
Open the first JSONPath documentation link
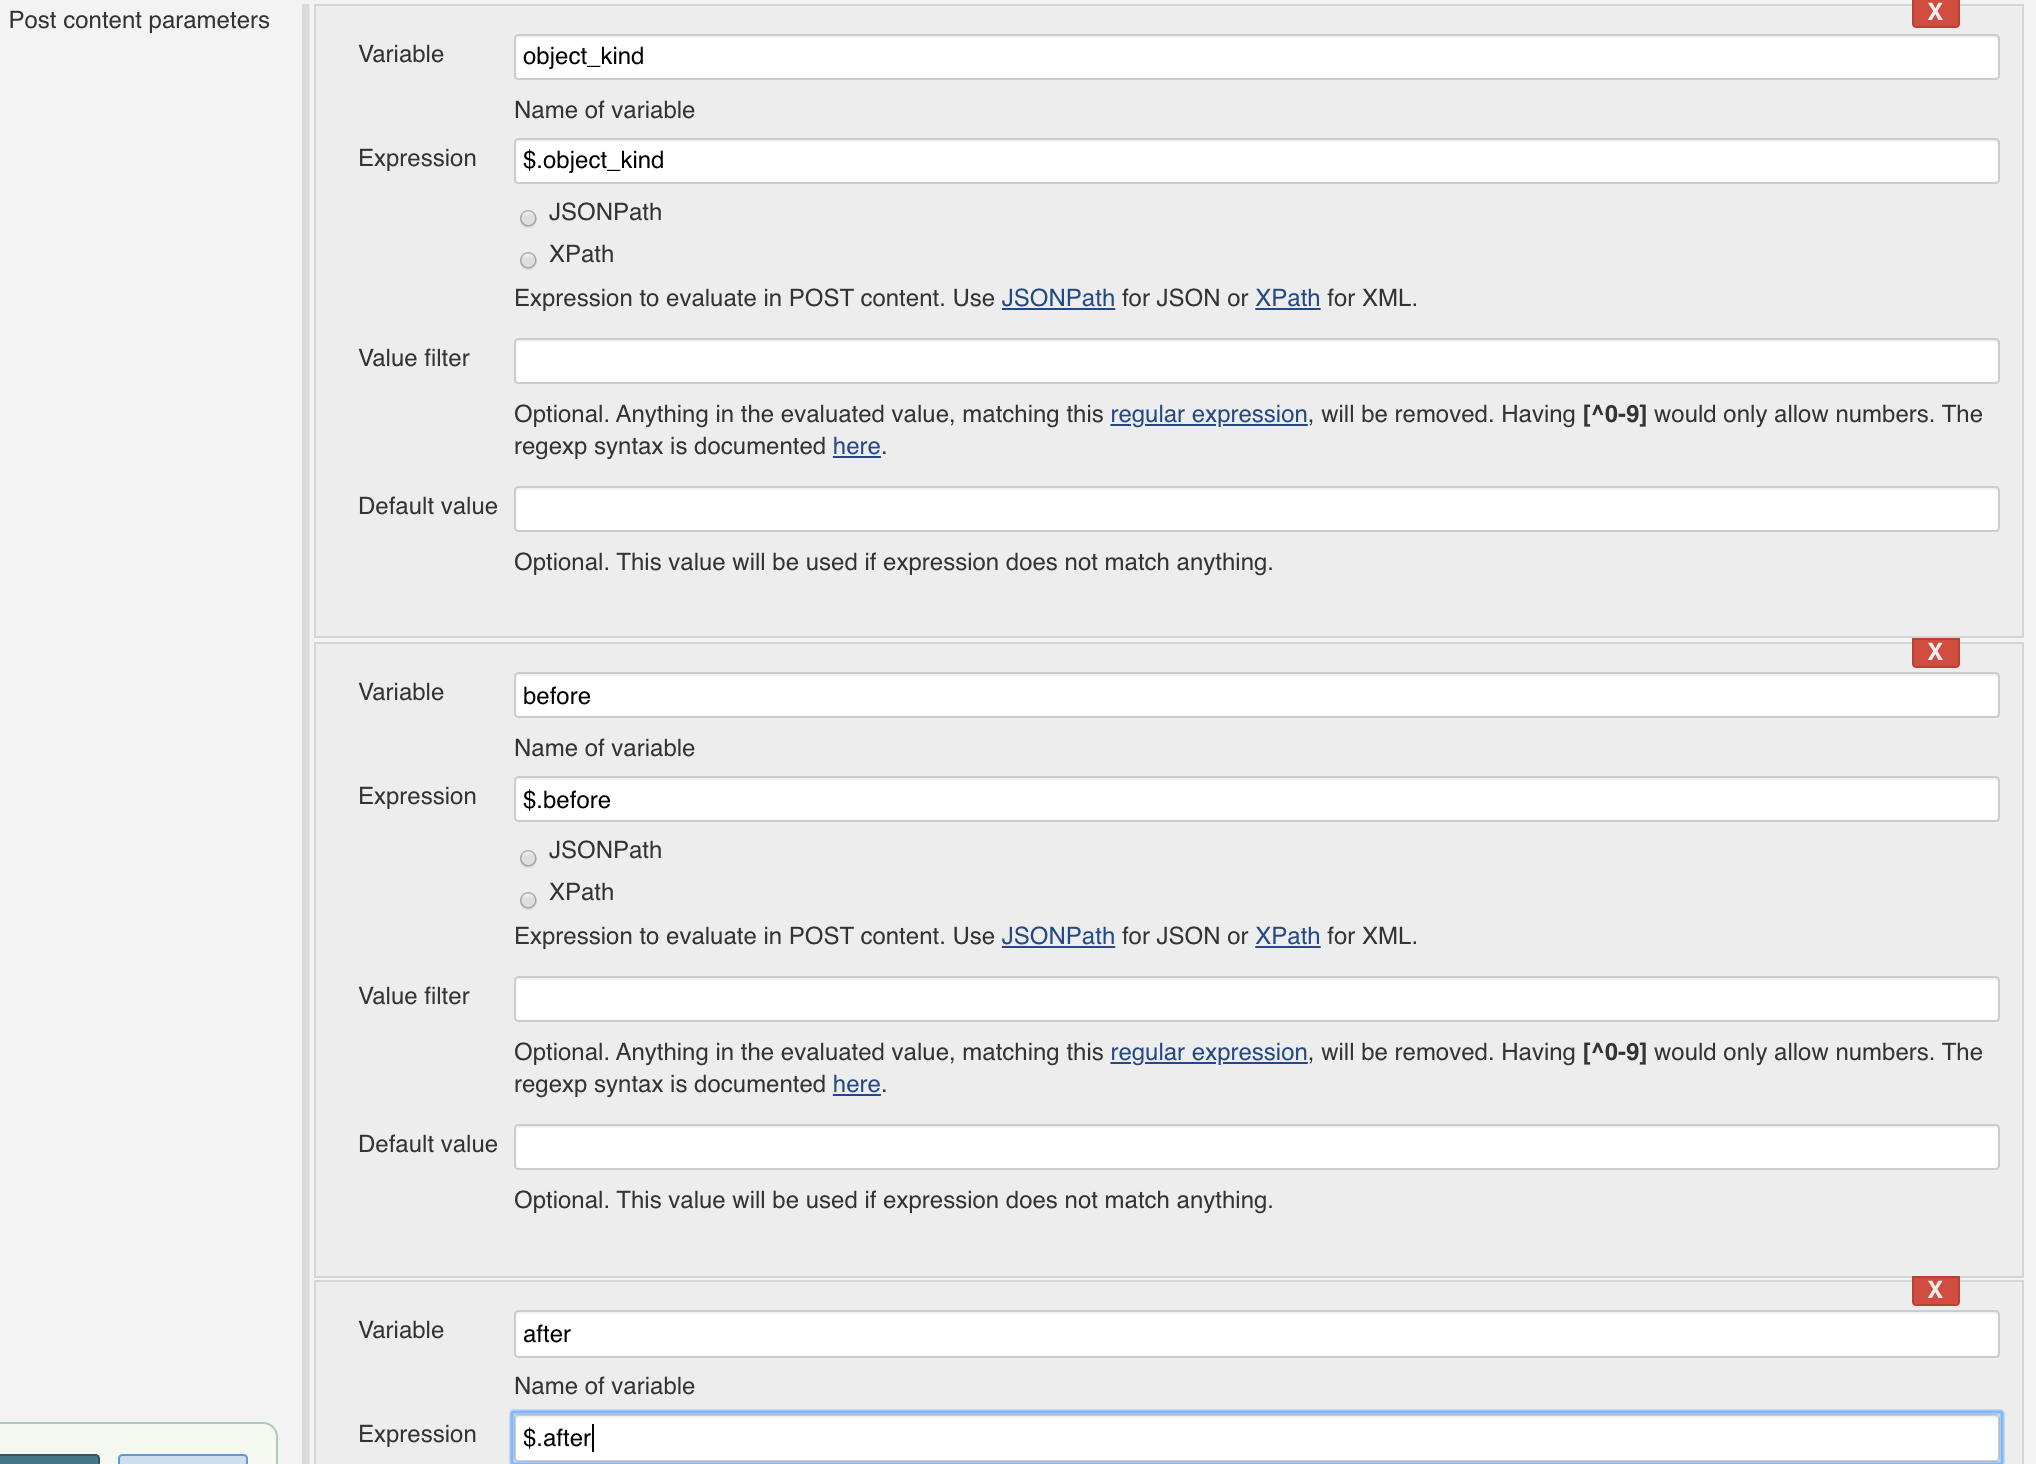point(1058,298)
